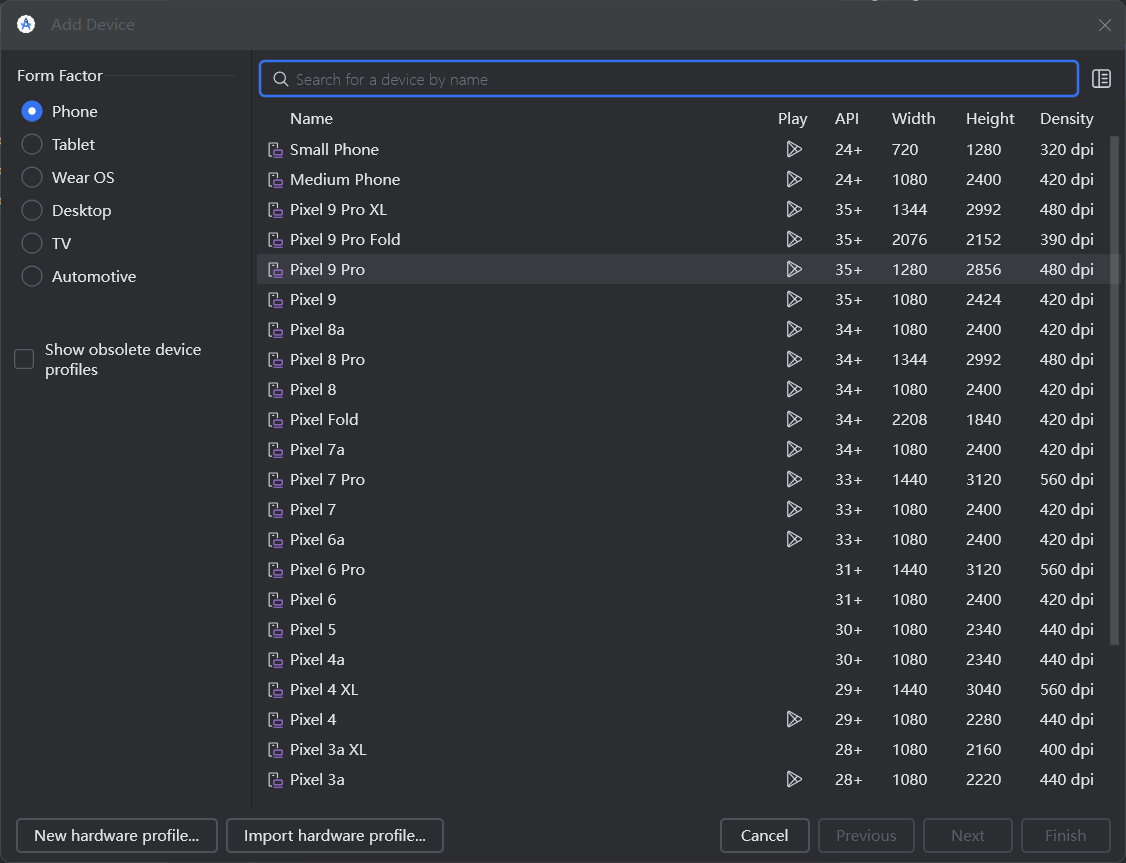Click the 3040 height value

coord(983,689)
